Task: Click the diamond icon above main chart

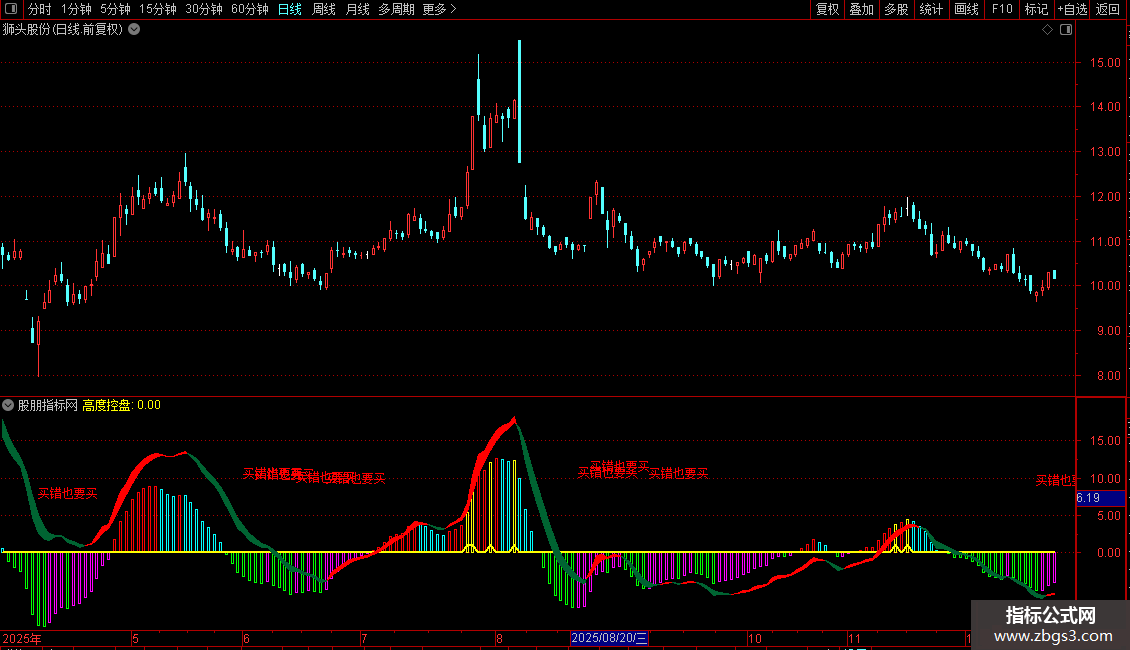Action: (1047, 30)
